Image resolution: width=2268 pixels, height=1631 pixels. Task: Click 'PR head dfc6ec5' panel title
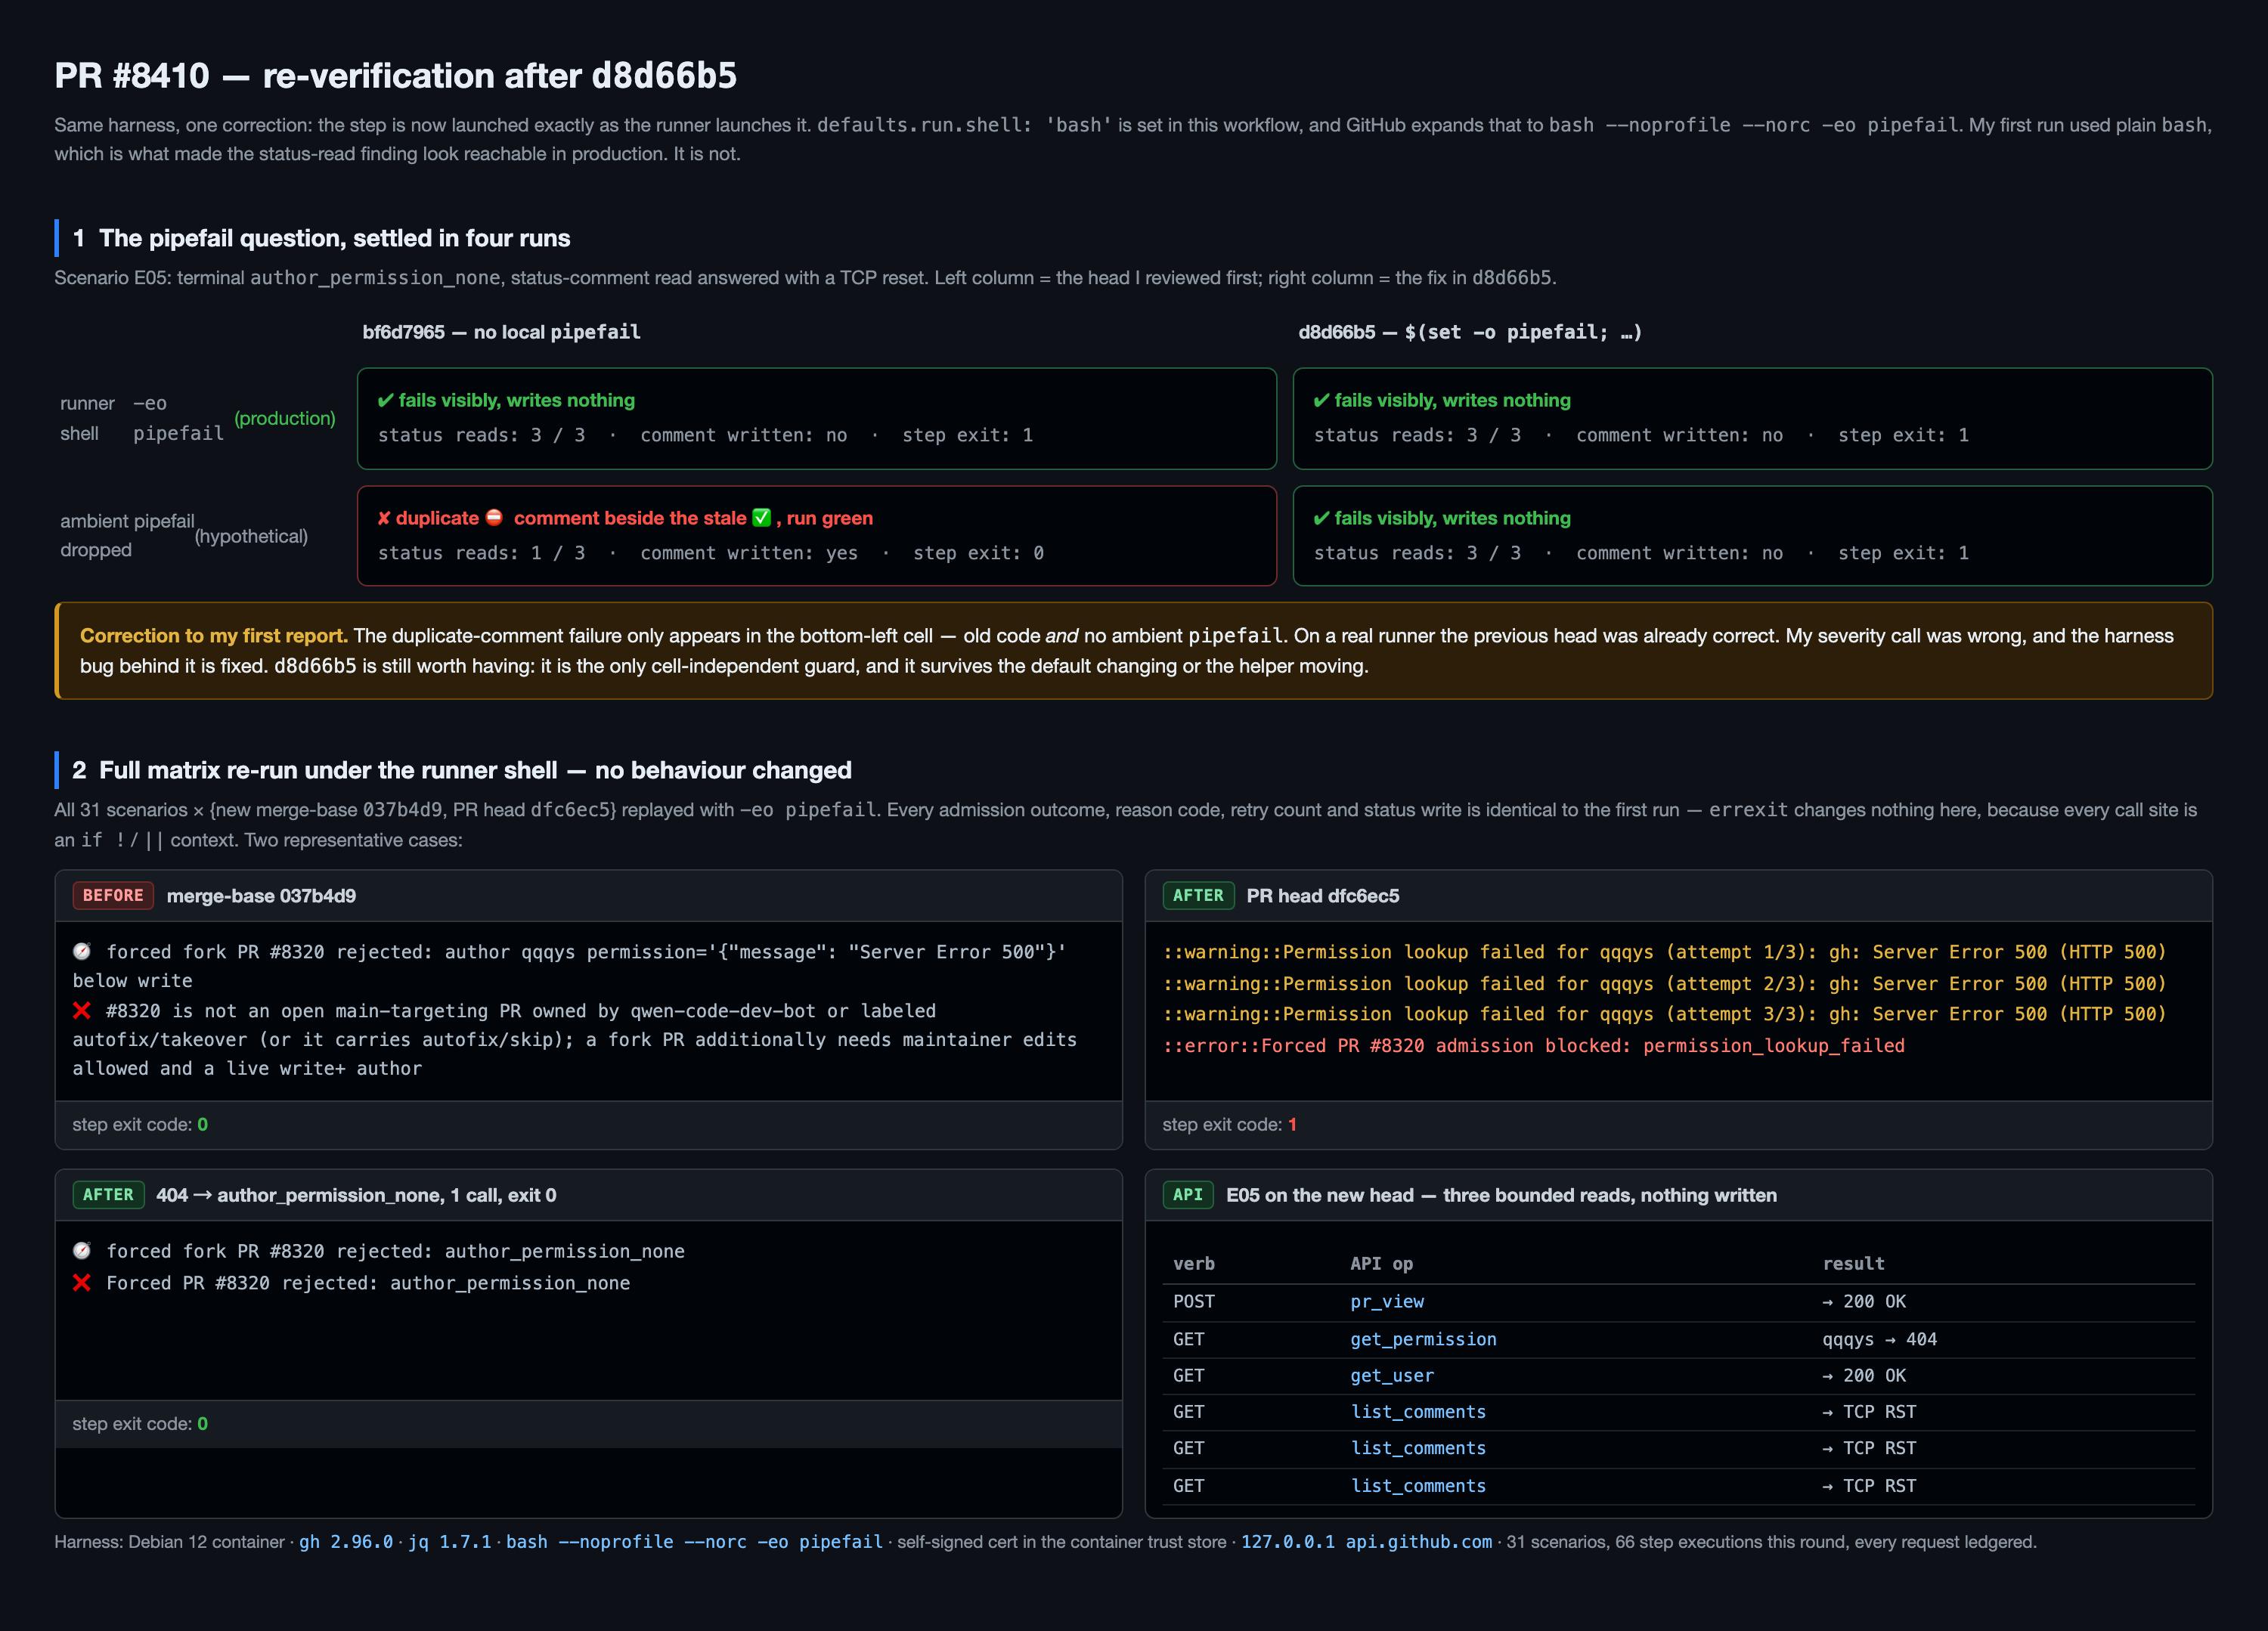point(1322,896)
